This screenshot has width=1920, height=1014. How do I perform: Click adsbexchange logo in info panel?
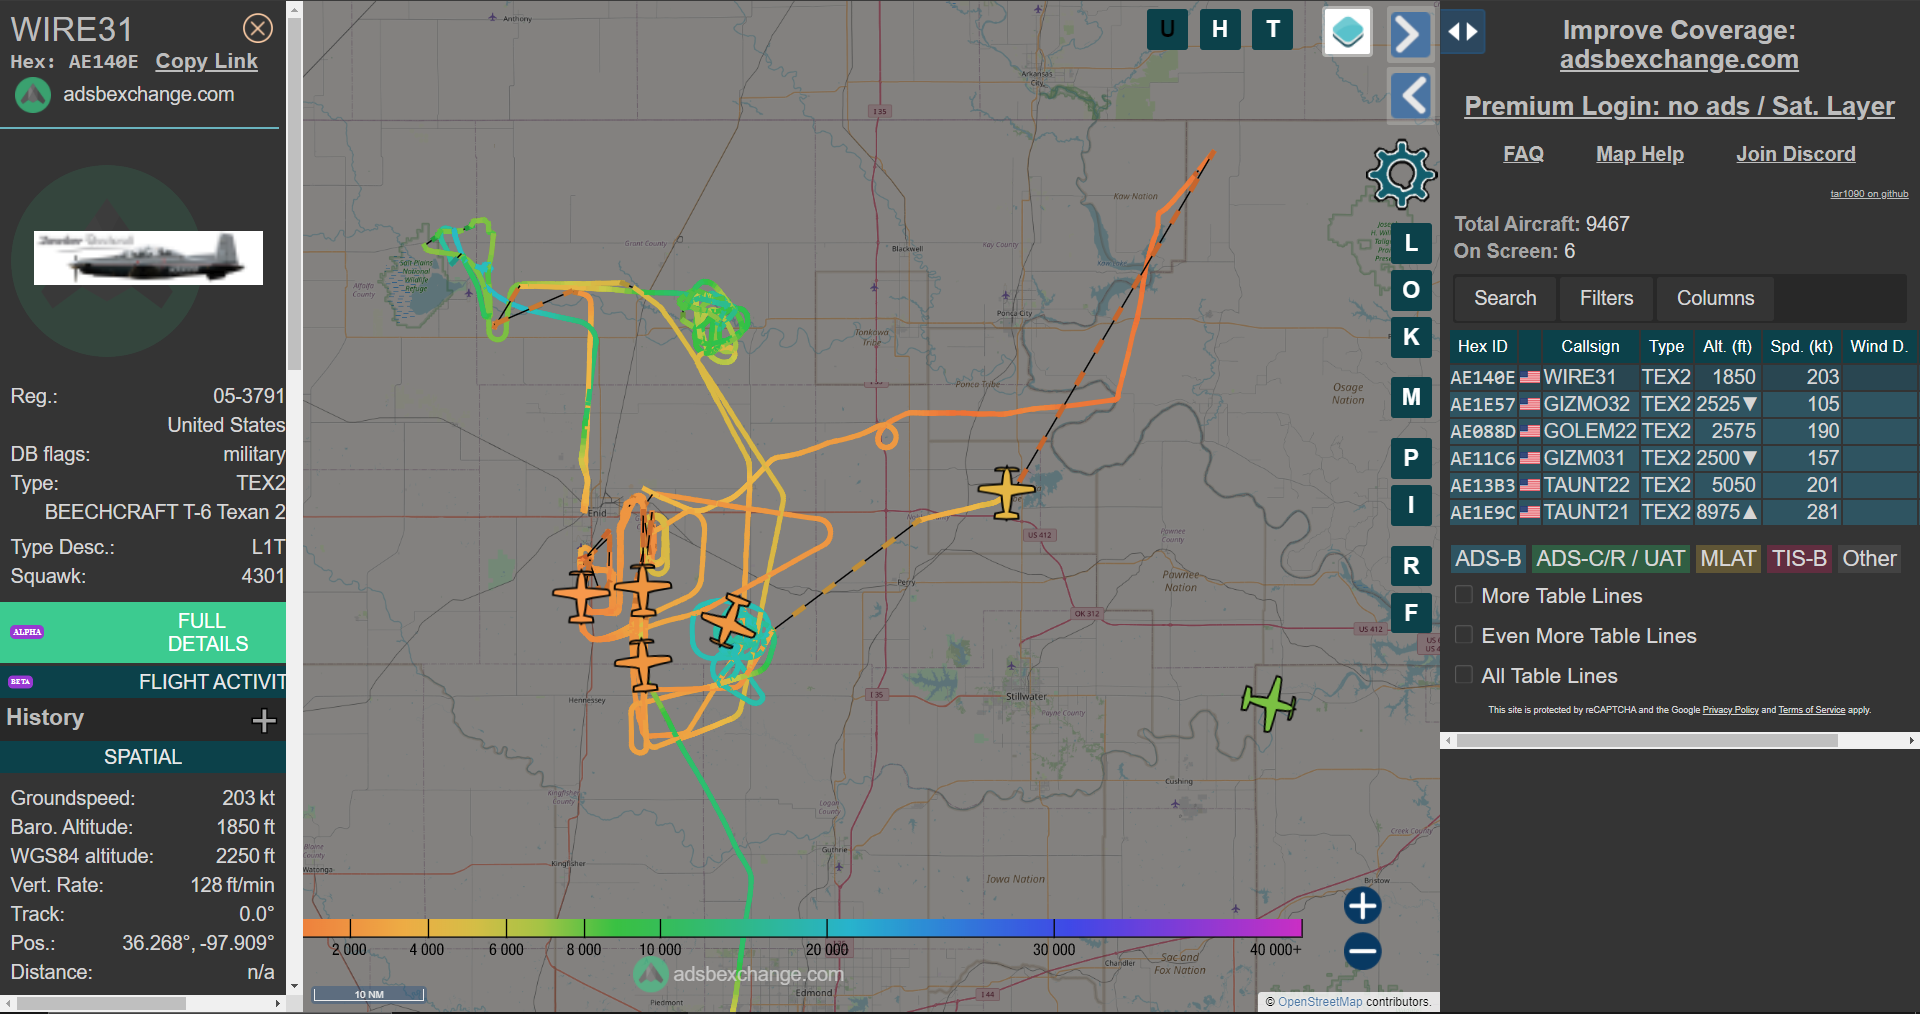click(33, 95)
